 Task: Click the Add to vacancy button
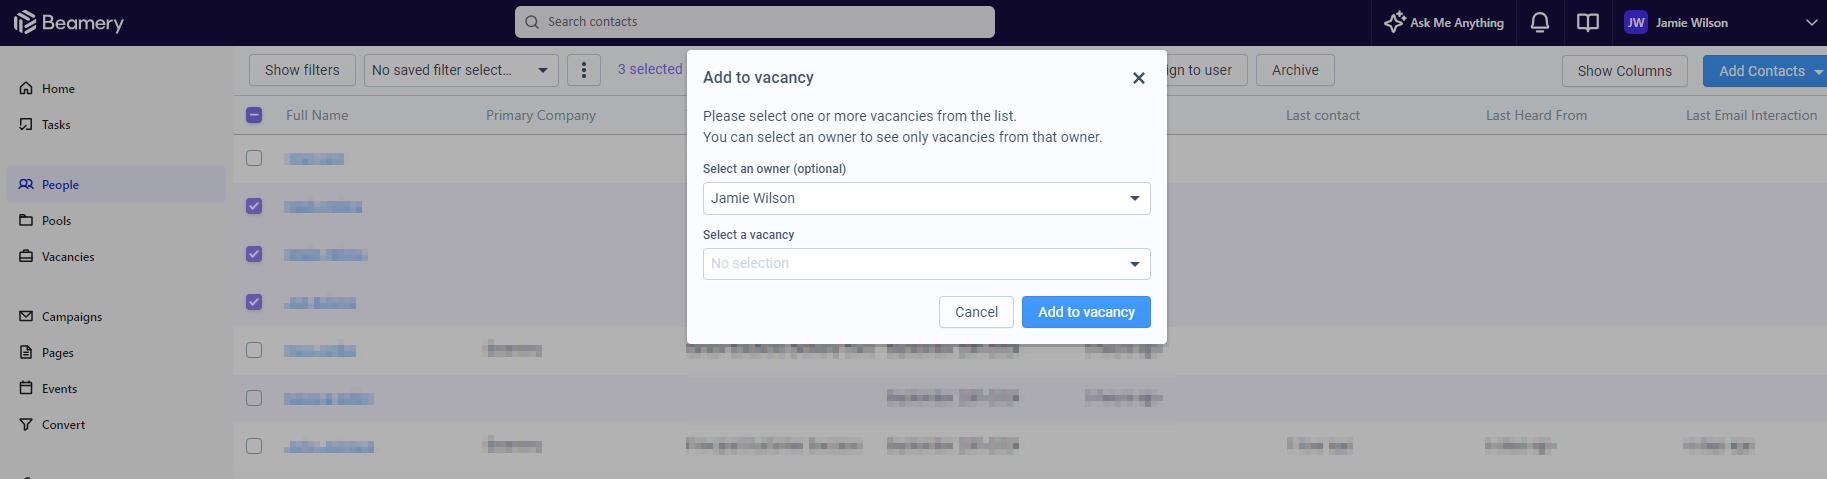[x=1086, y=312]
